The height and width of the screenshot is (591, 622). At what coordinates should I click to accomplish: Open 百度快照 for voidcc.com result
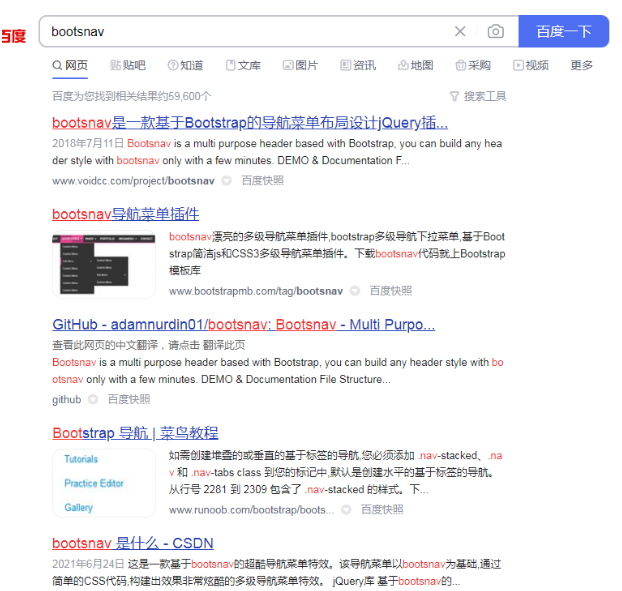pos(263,181)
